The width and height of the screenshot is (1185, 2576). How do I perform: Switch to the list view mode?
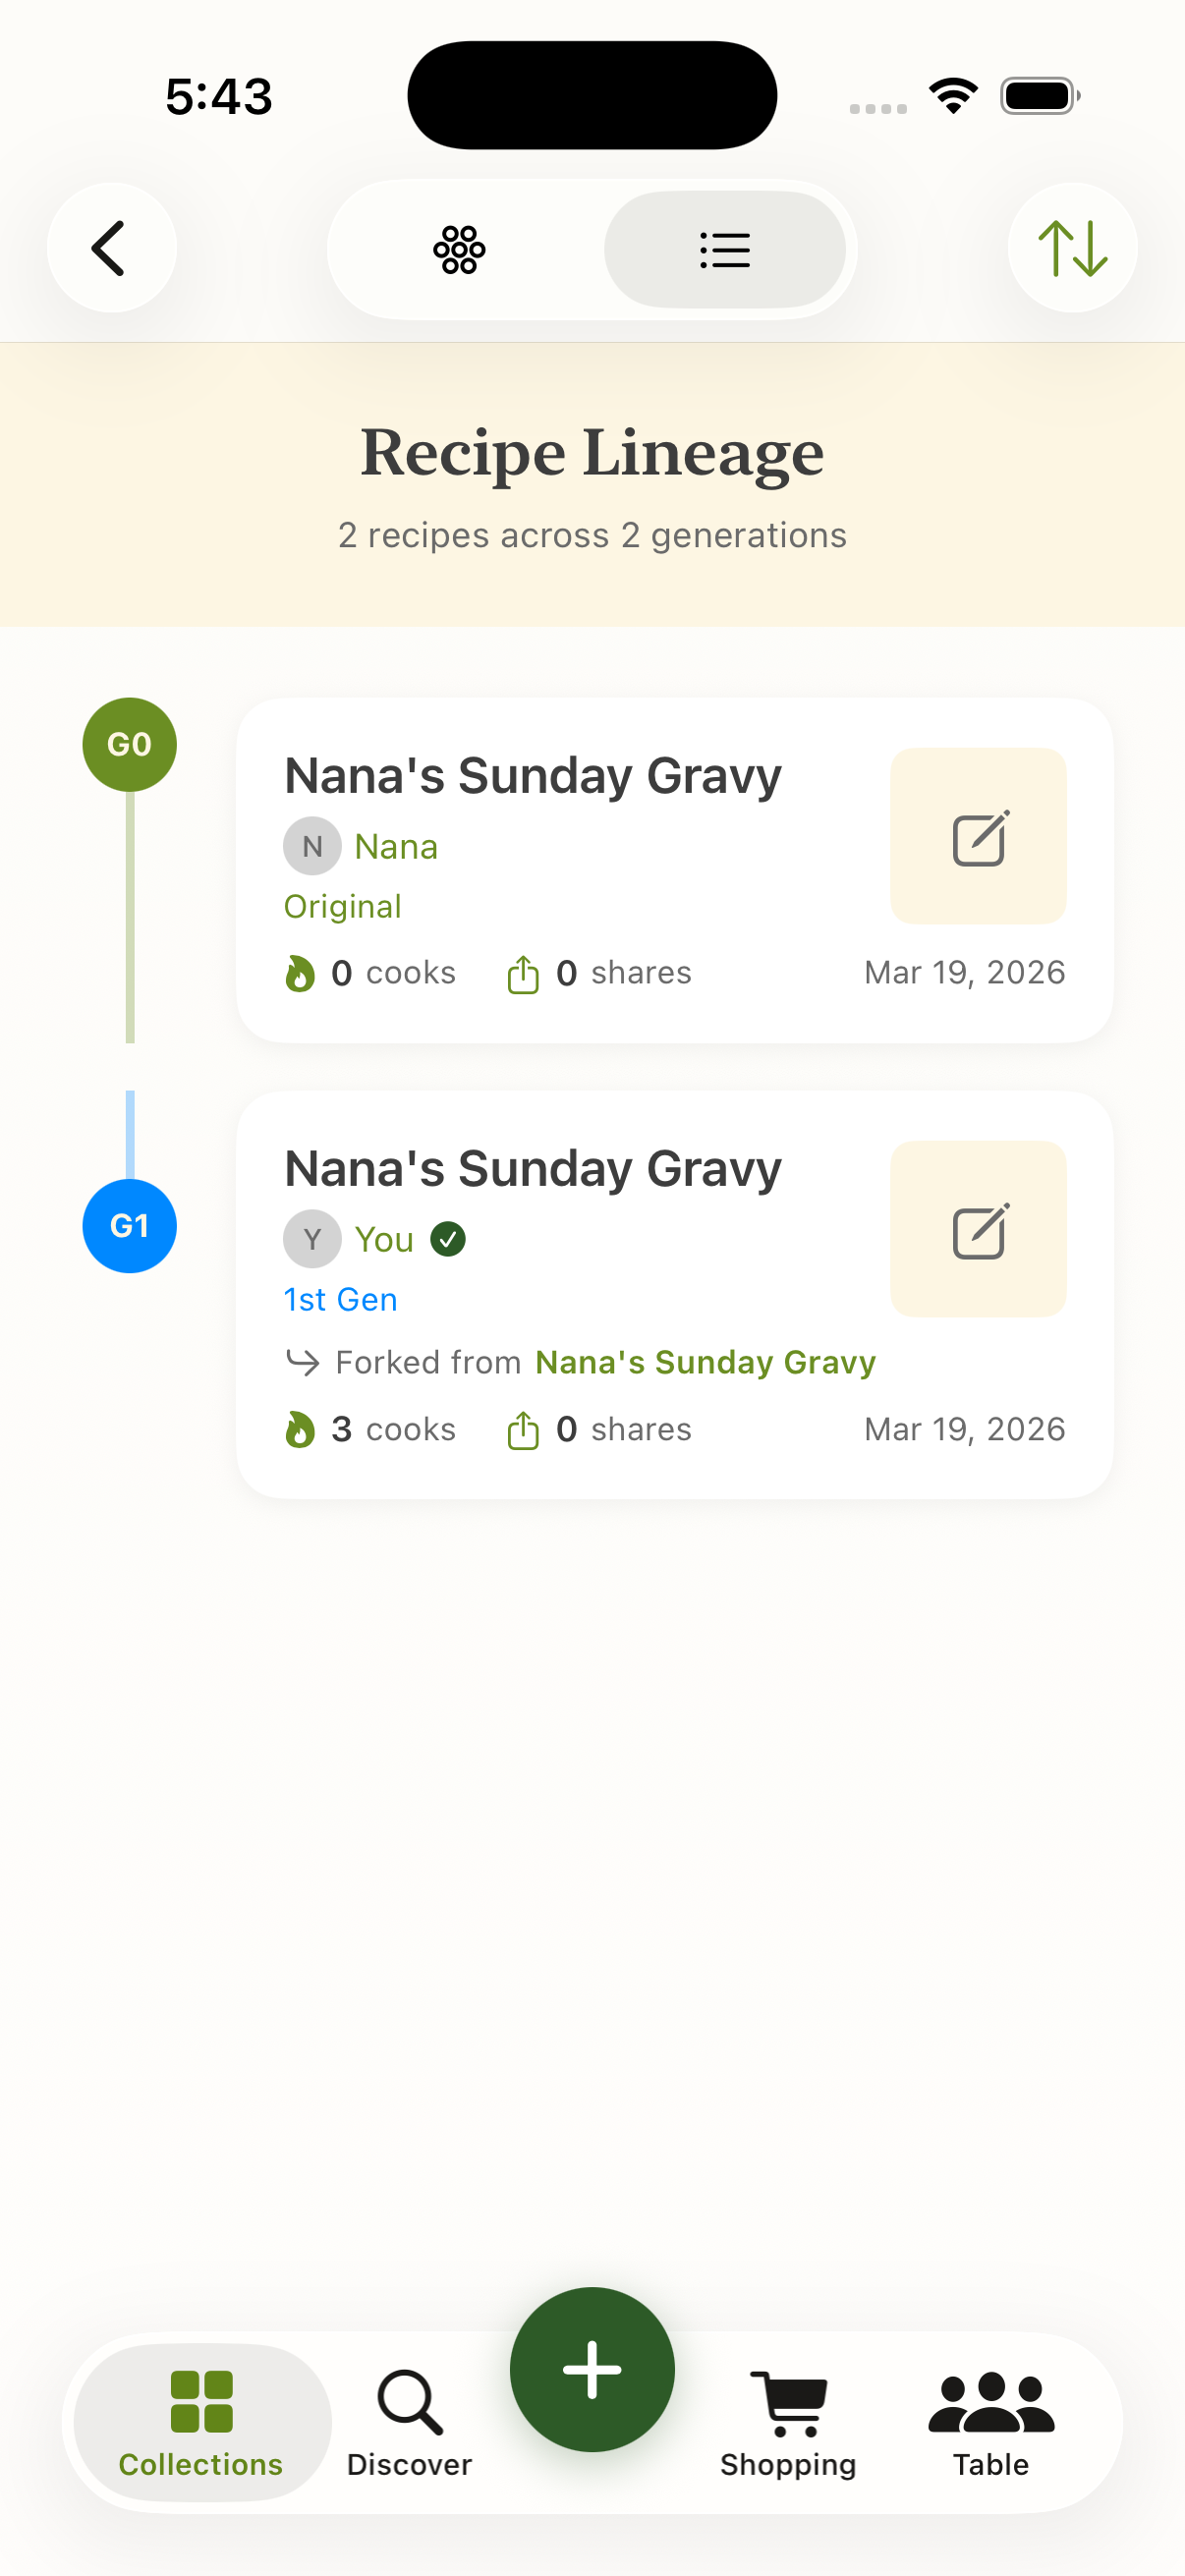[725, 249]
